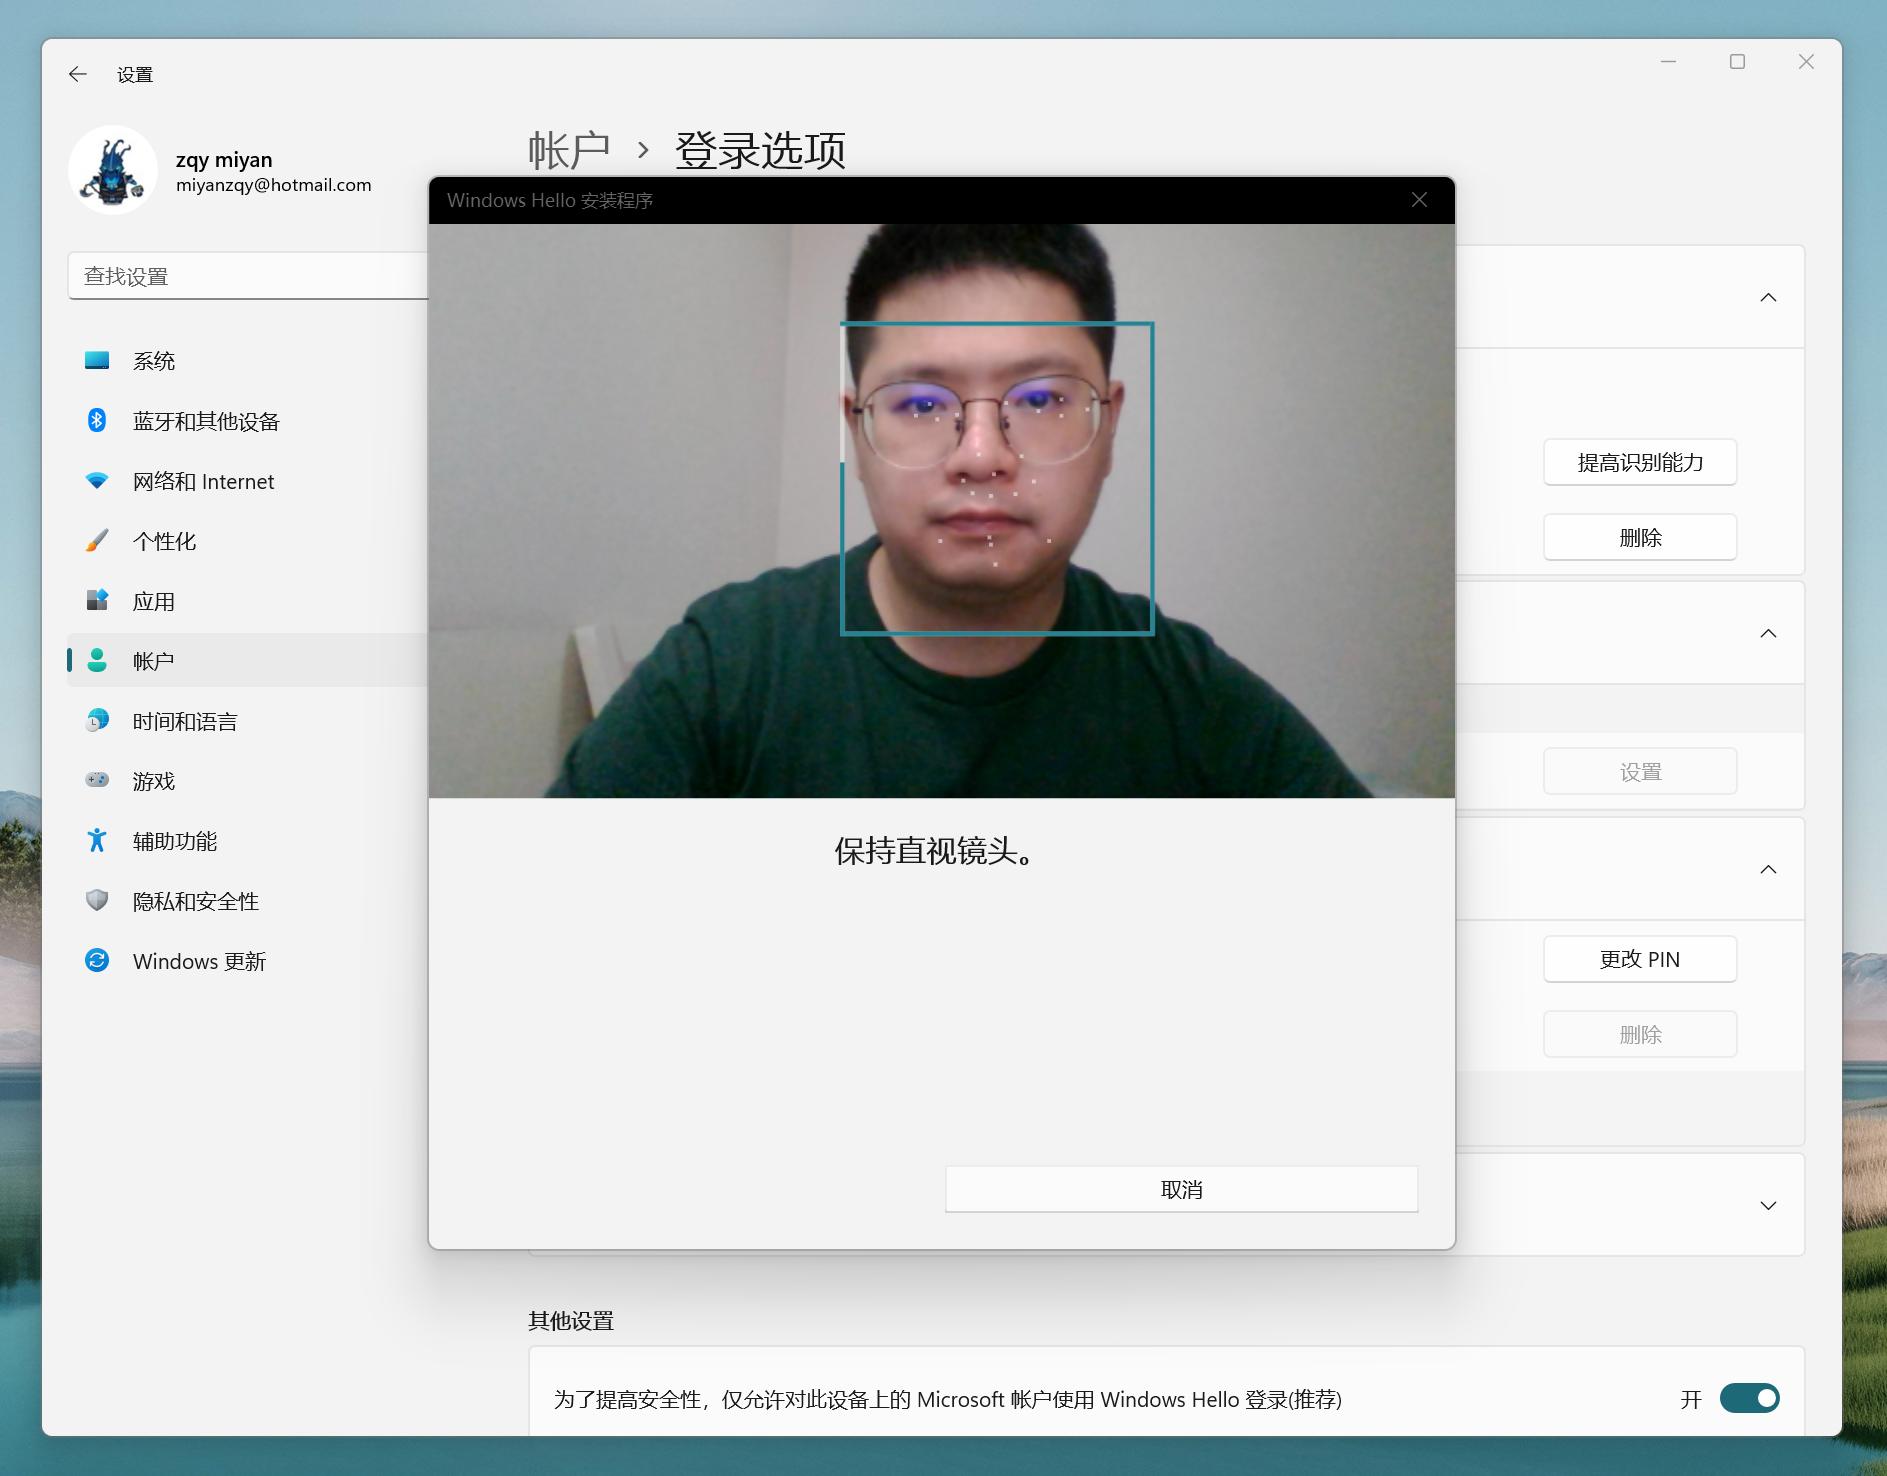Collapse the facial recognition section chevron
The width and height of the screenshot is (1887, 1476).
pos(1769,297)
